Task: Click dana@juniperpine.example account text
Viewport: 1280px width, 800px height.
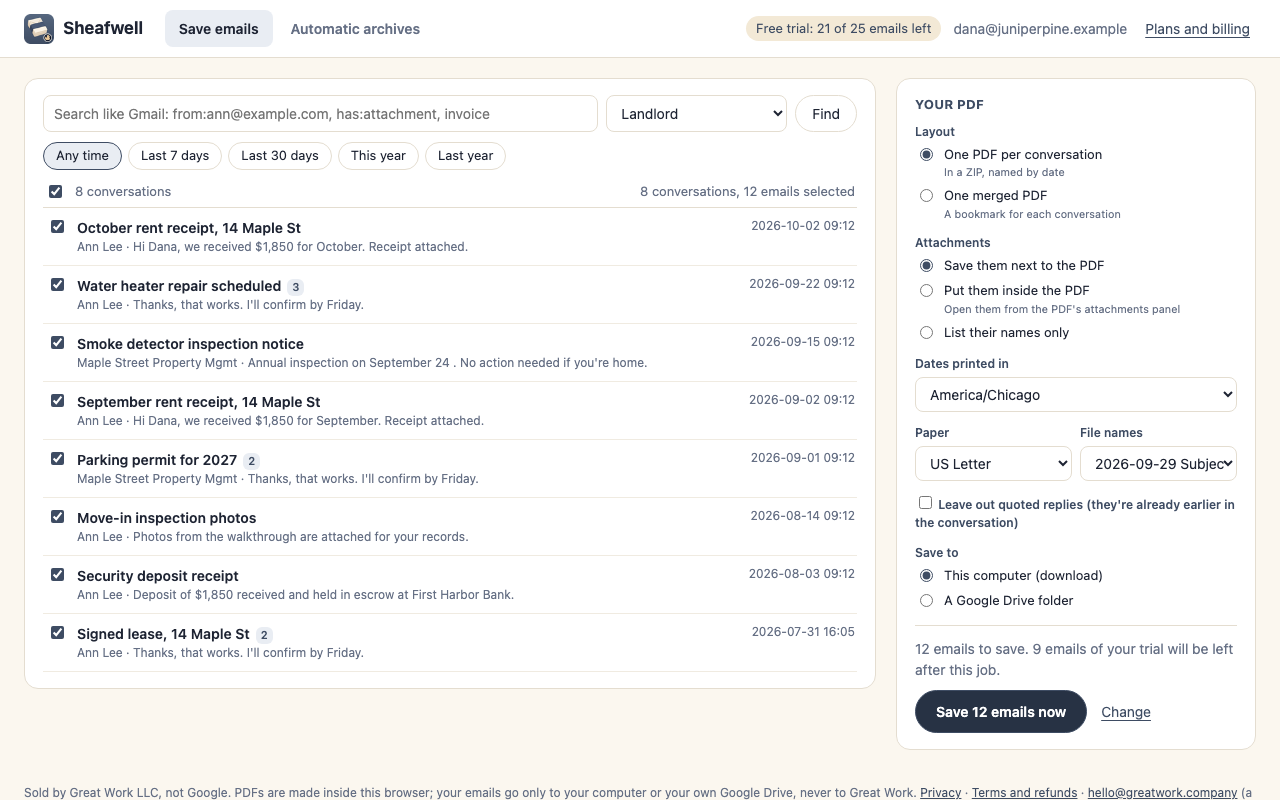Action: coord(1040,29)
